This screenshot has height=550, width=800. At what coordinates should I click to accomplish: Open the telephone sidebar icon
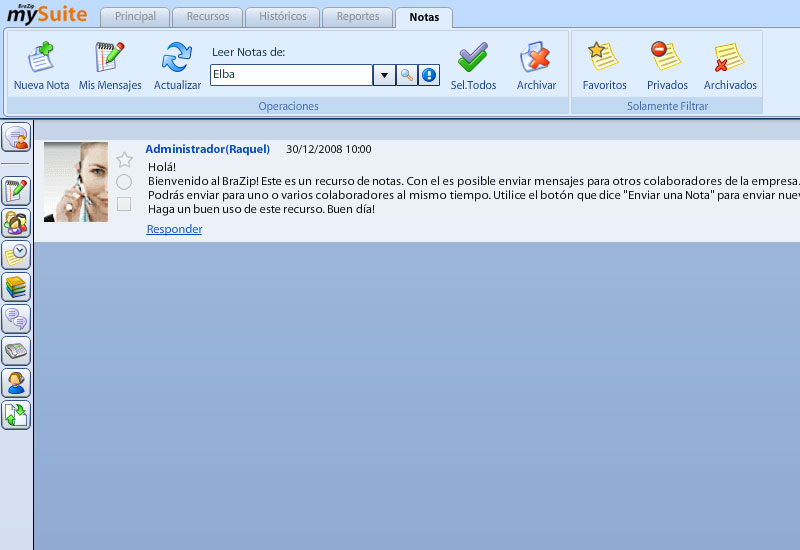pyautogui.click(x=16, y=351)
